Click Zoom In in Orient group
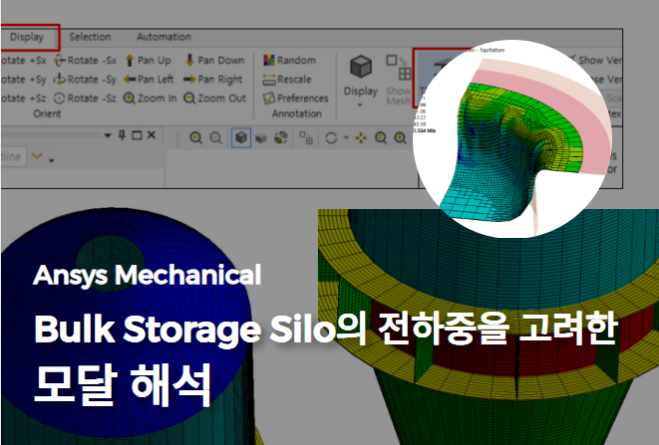This screenshot has height=445, width=659. coord(150,98)
